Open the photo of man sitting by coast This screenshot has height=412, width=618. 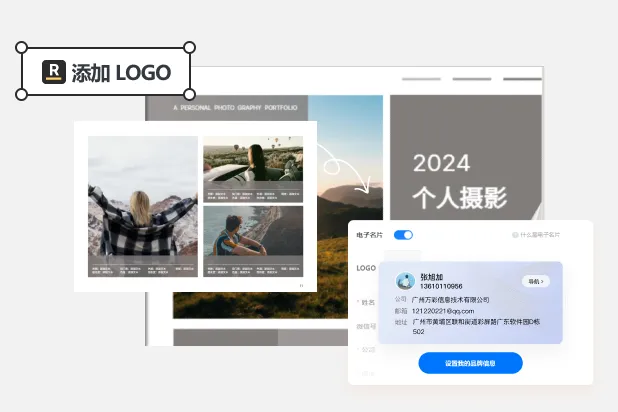click(x=253, y=241)
